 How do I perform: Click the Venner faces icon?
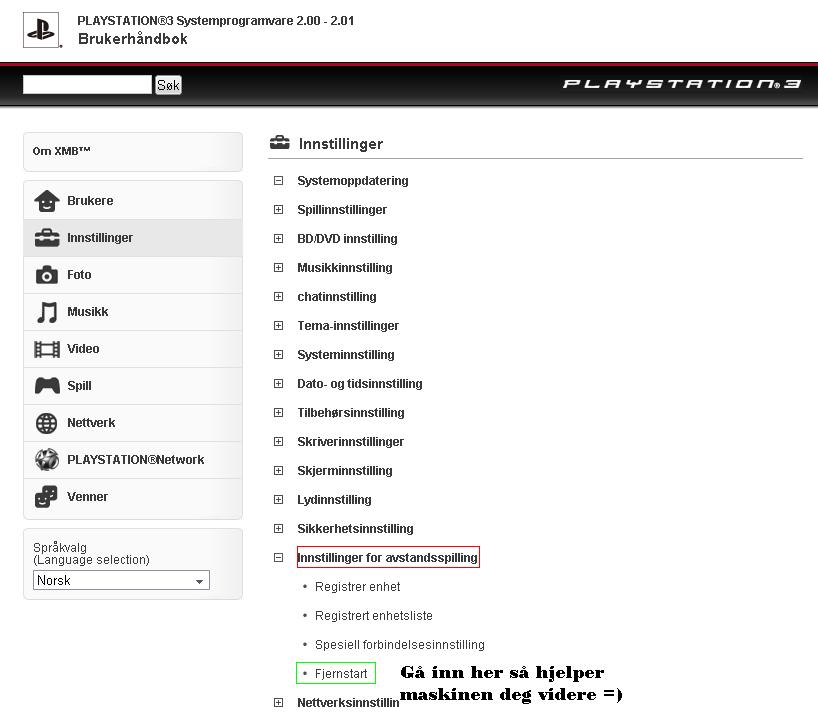point(46,497)
